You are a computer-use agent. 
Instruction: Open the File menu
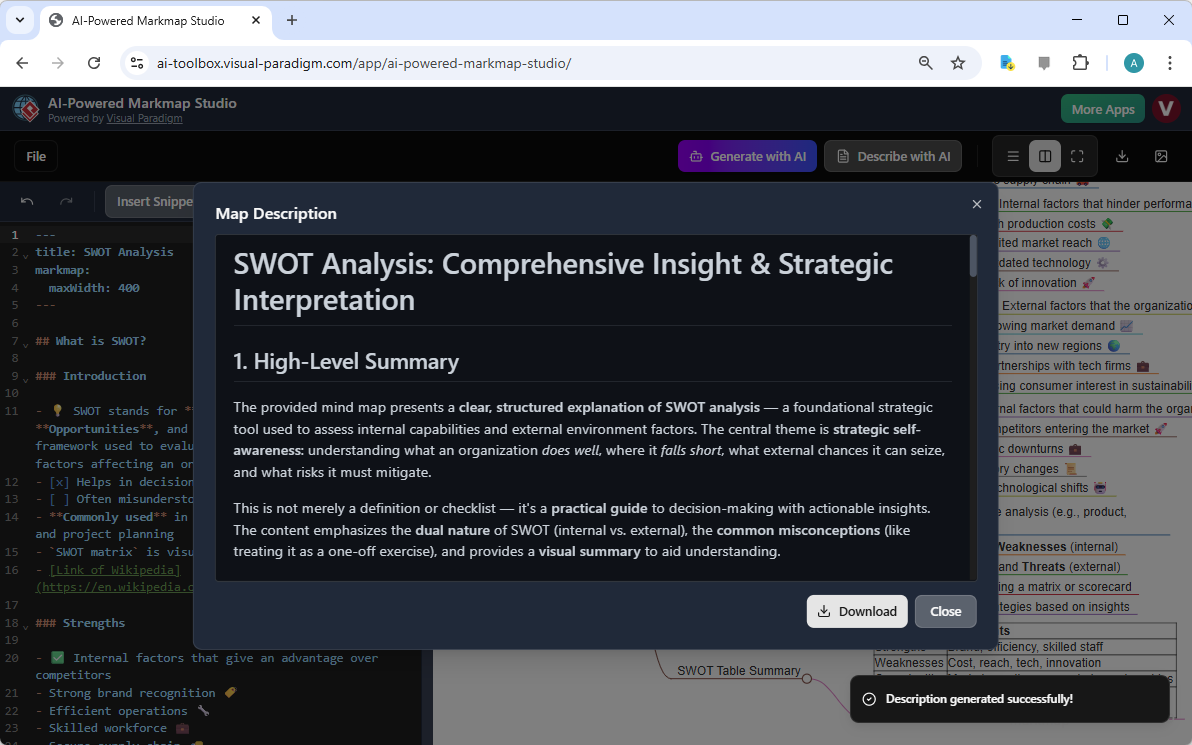pos(36,156)
